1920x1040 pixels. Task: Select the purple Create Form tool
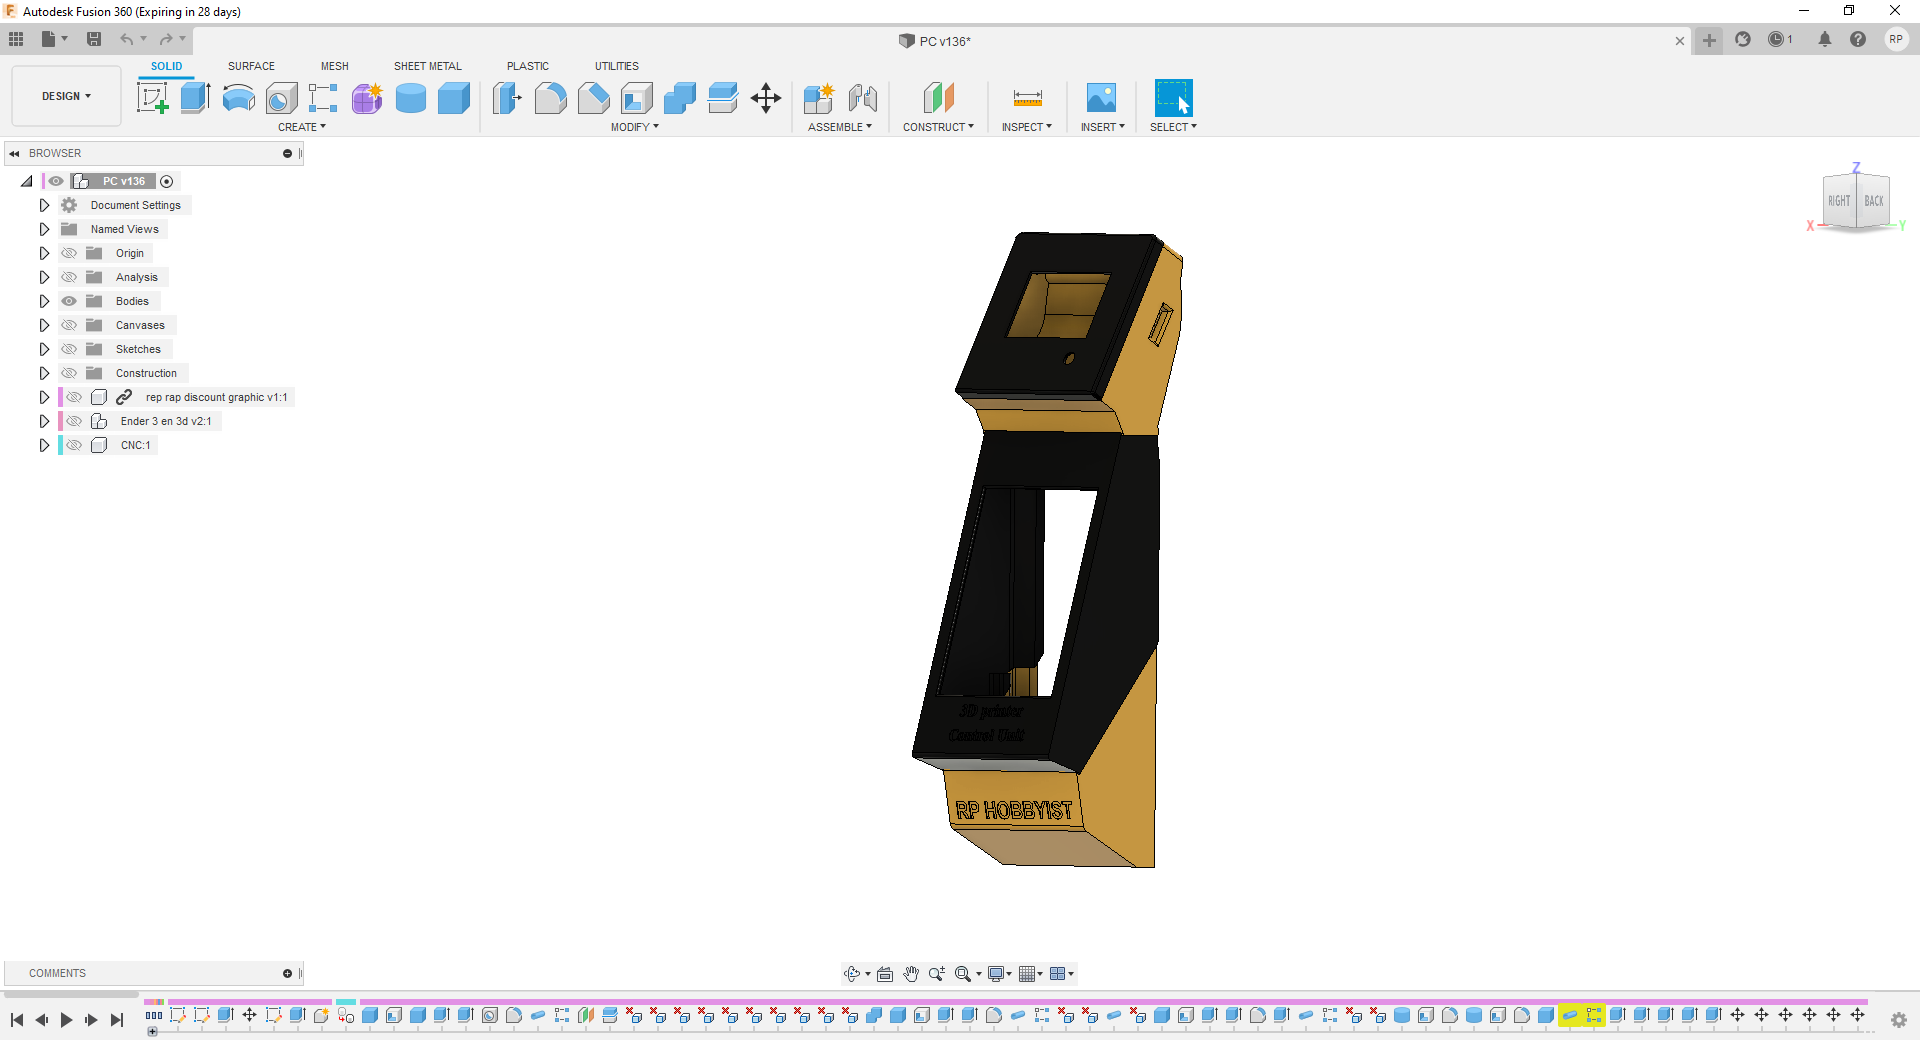coord(367,98)
